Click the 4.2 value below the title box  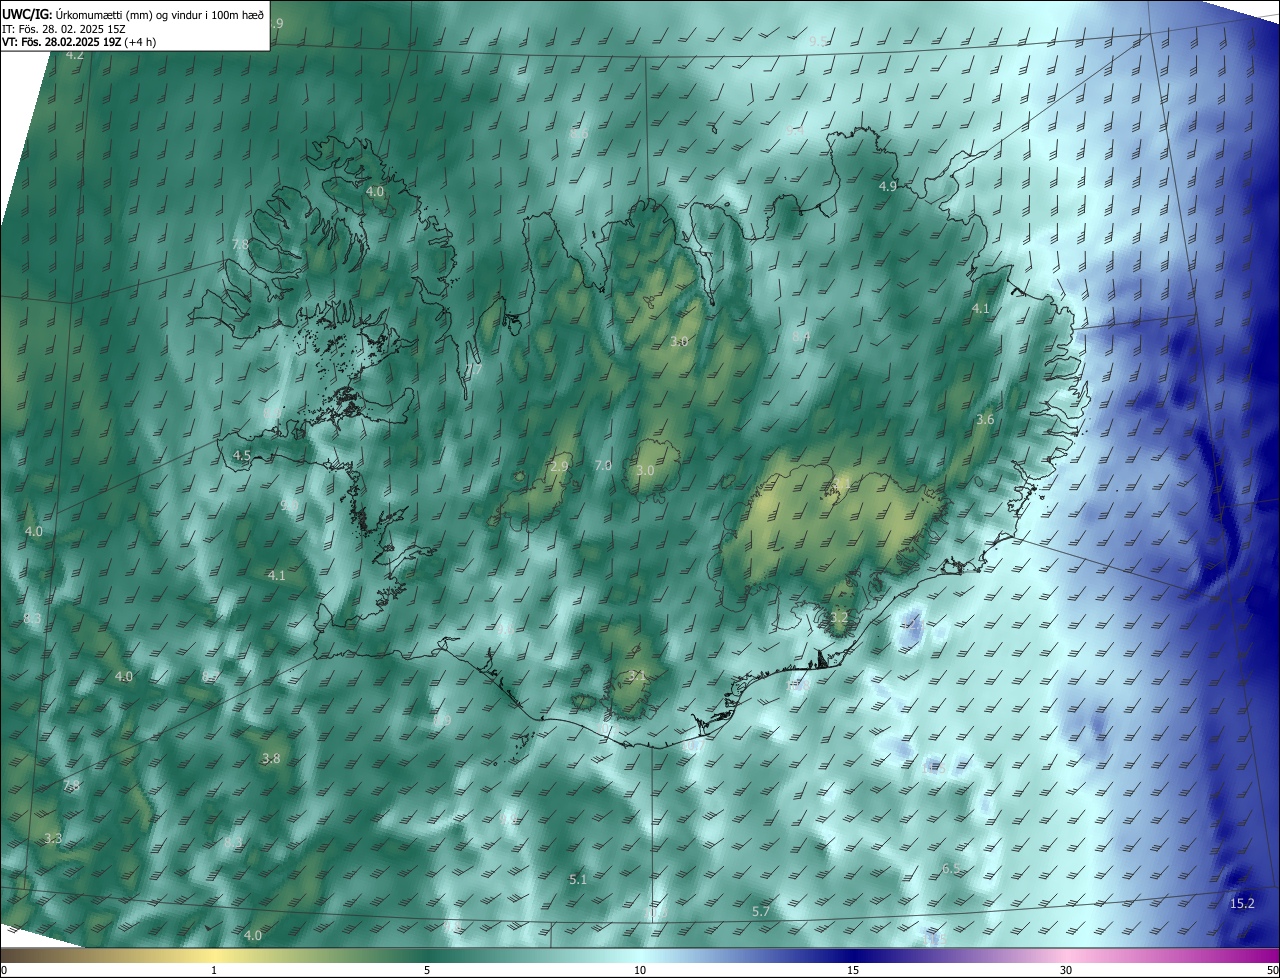[x=75, y=55]
